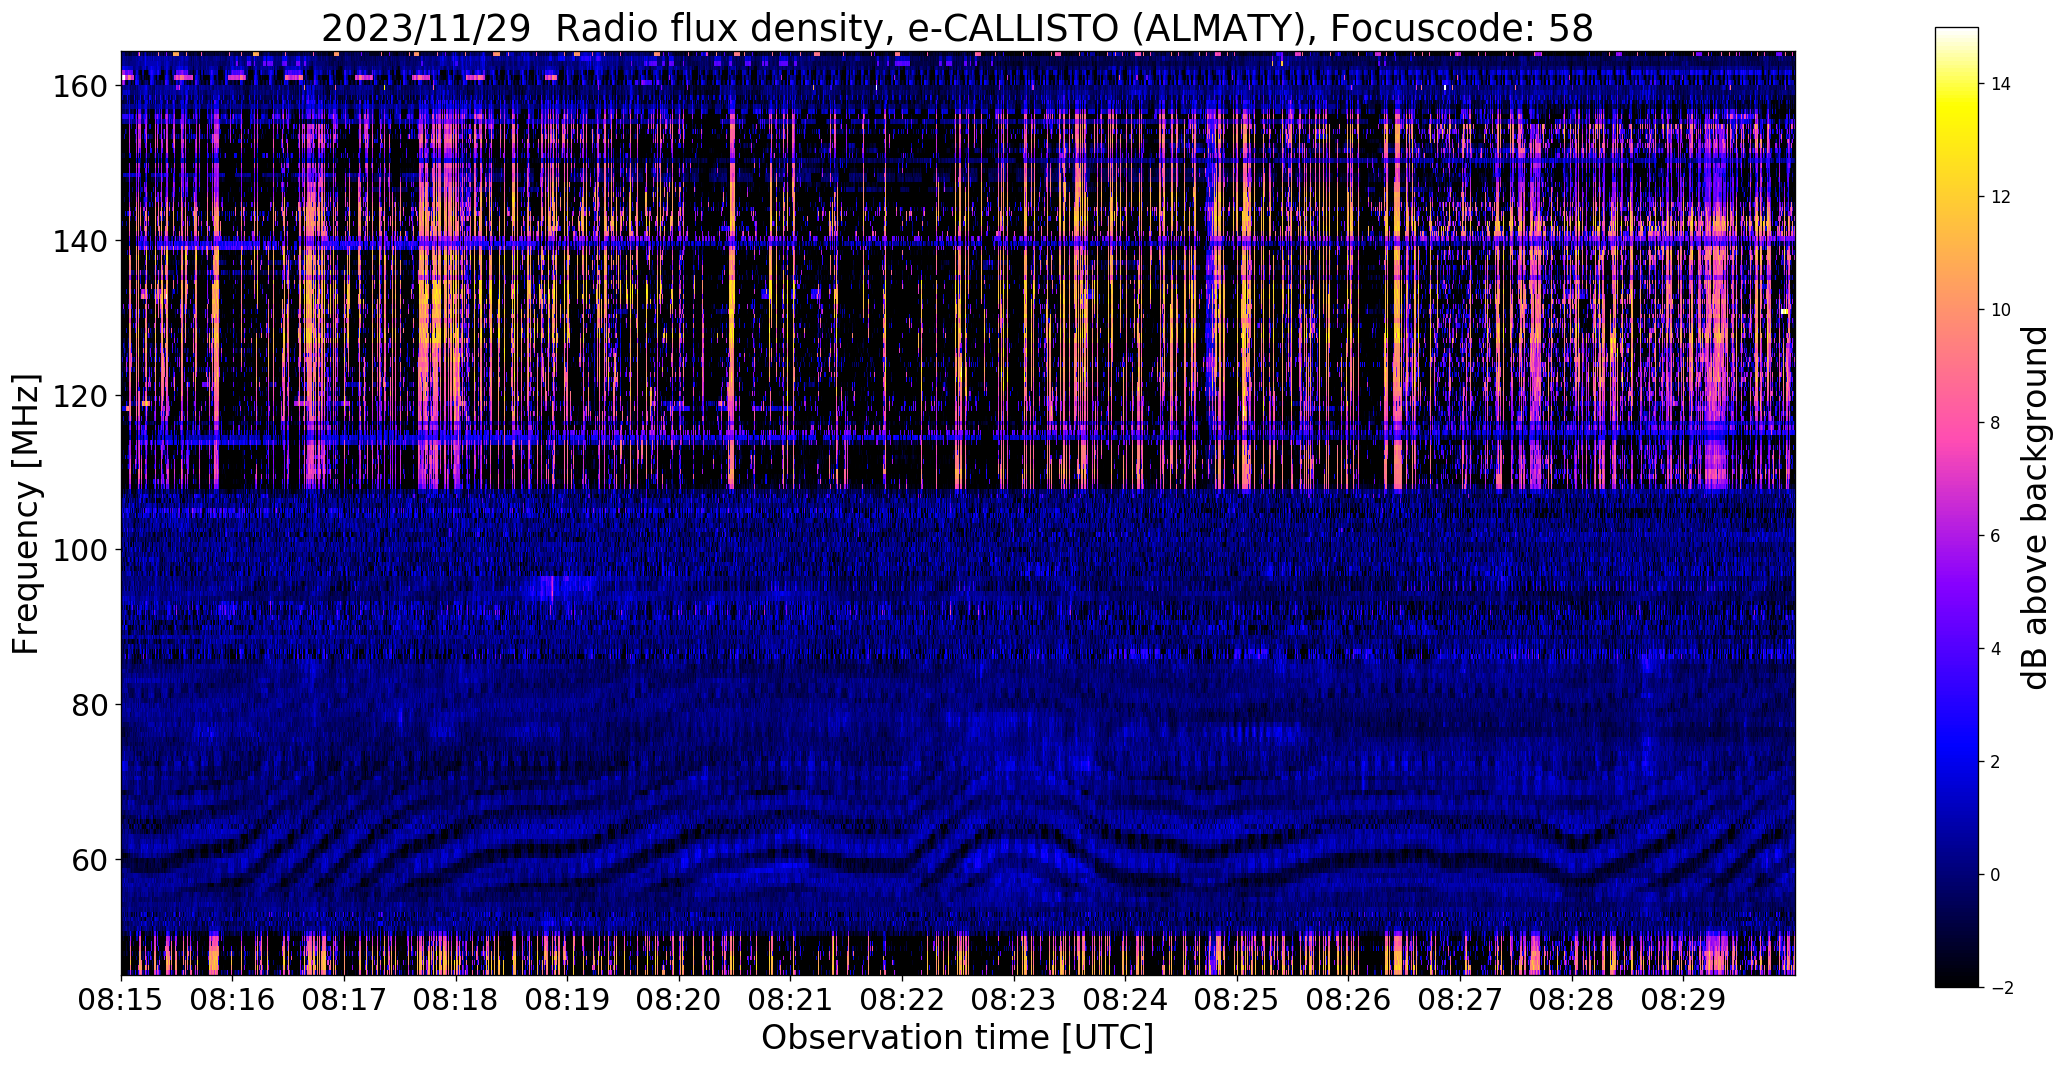
Task: Click the 100 MHz frequency tick label
Action: (80, 550)
